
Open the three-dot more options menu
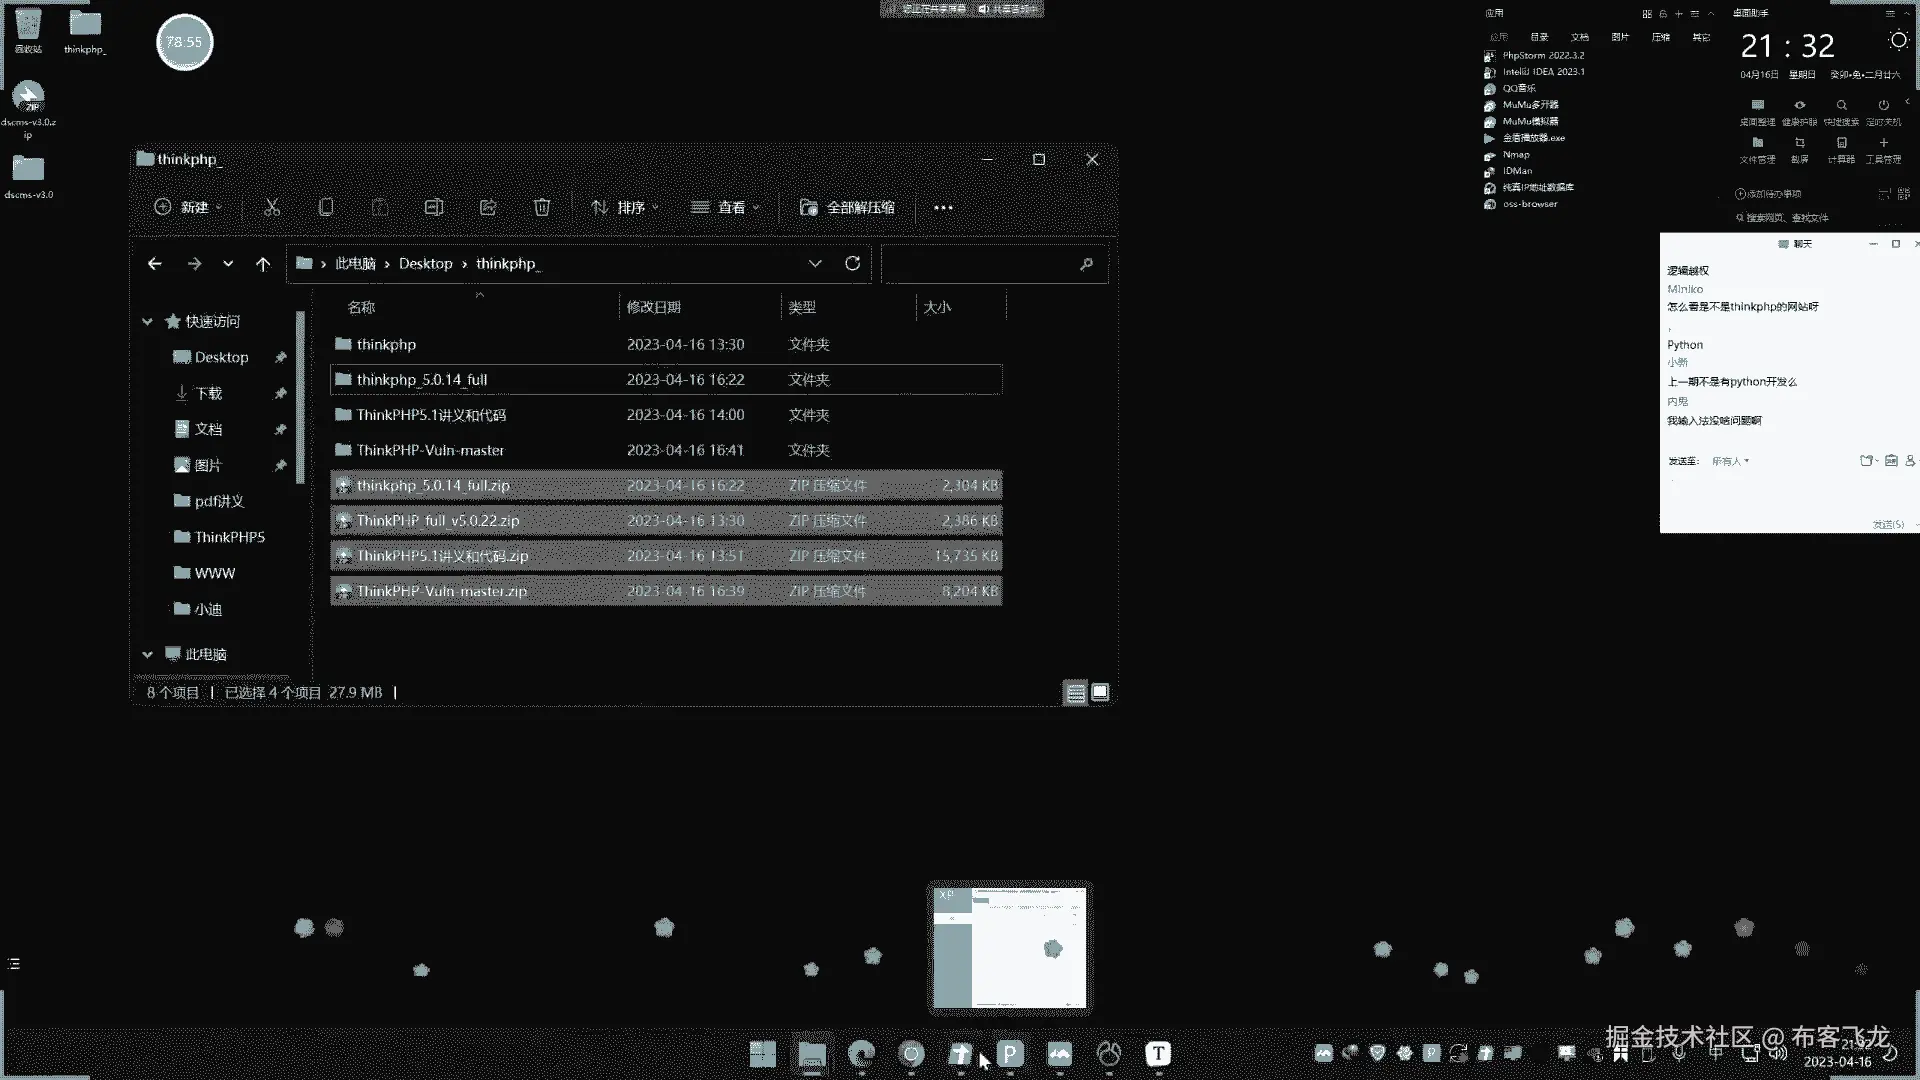click(943, 208)
